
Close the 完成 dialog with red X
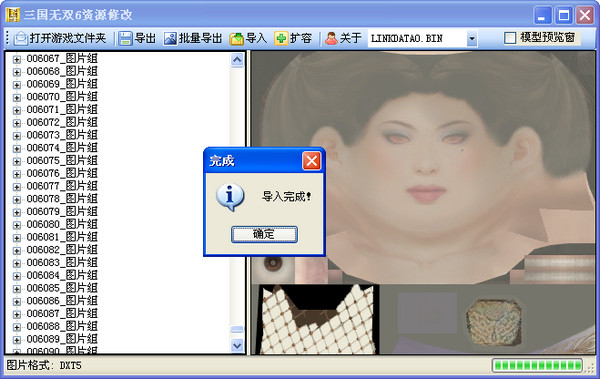pos(311,161)
